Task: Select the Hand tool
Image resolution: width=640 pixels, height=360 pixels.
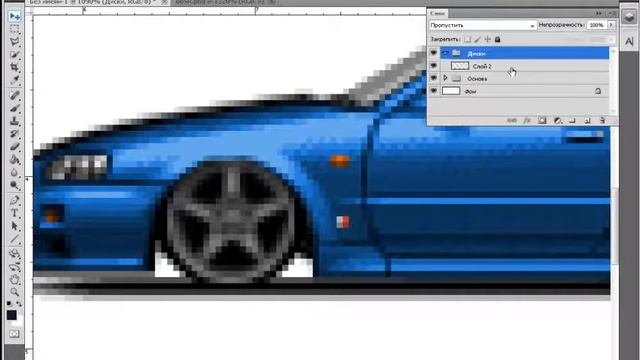Action: (x=14, y=280)
